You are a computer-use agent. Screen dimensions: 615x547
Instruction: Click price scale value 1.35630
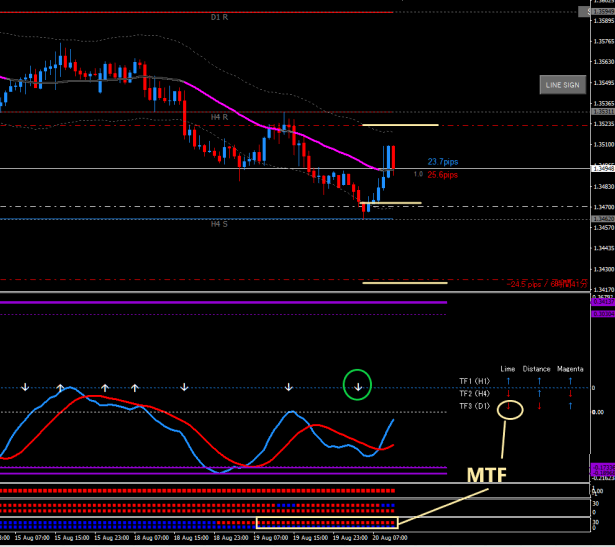[603, 62]
